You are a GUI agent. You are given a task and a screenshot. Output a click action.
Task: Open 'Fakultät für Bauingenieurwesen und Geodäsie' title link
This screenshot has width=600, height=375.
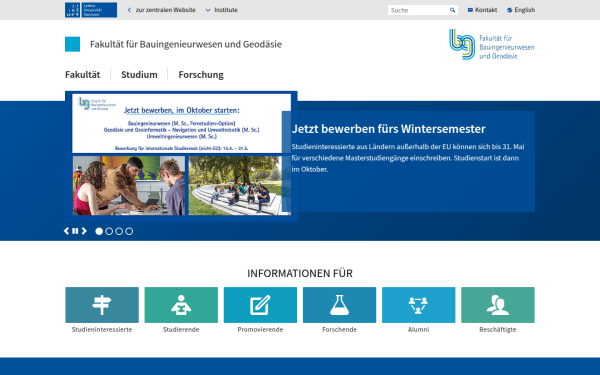pos(186,44)
